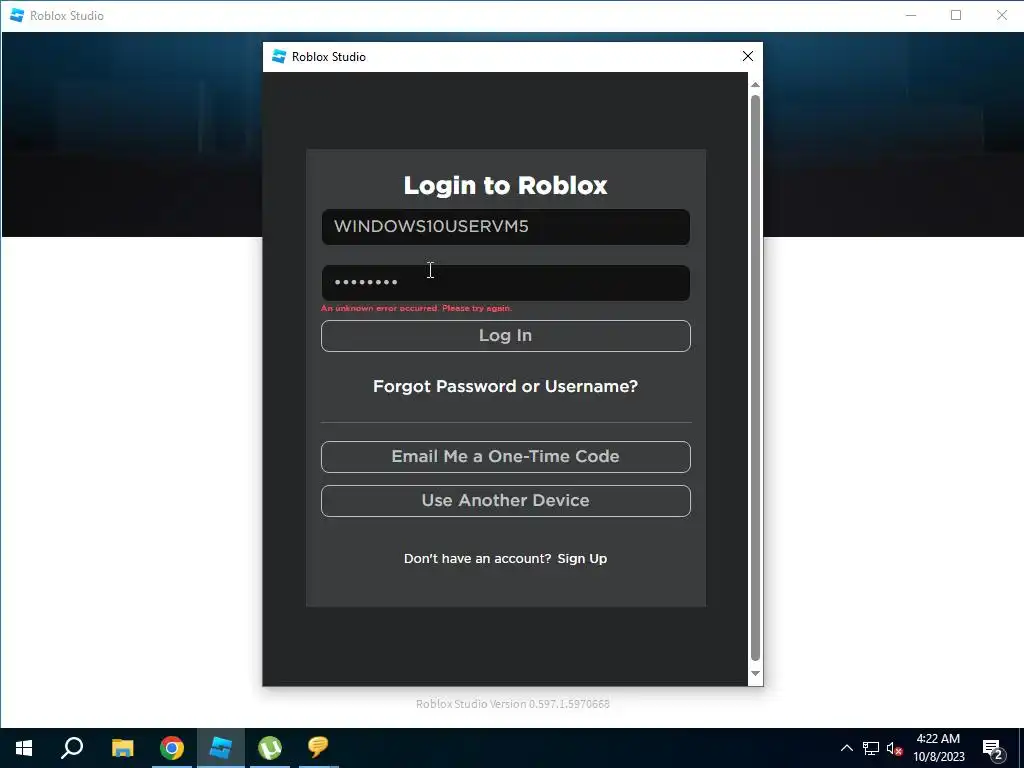Click the Login to Roblox heading
Screen dimensions: 1024x768
tap(505, 185)
